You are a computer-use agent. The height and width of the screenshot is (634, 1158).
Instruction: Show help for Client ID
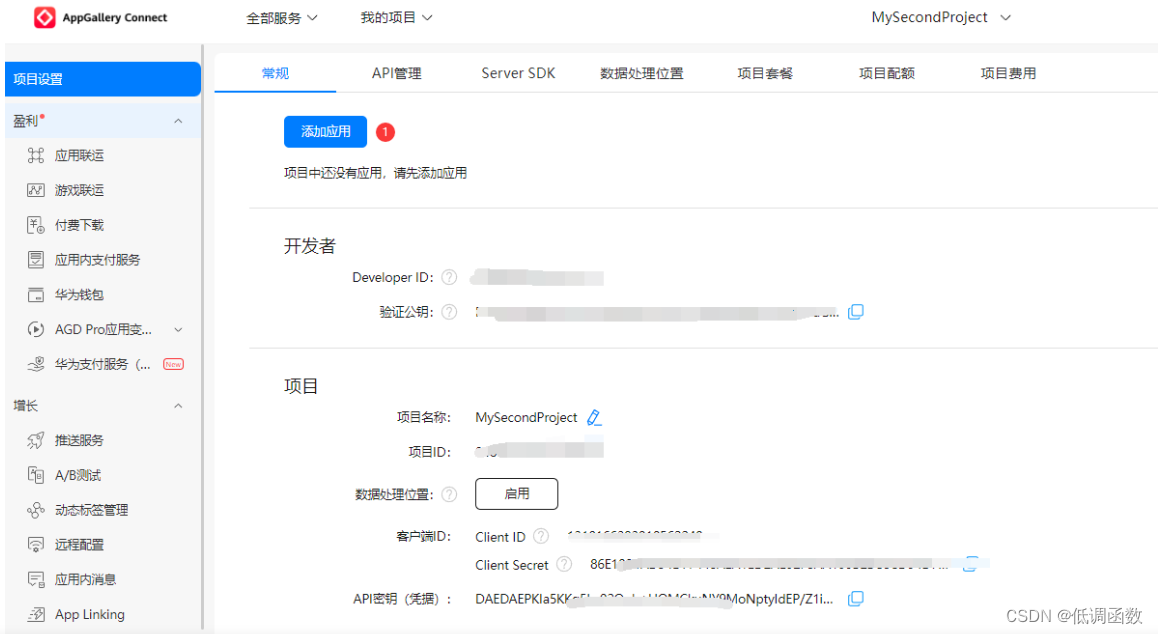click(x=541, y=536)
